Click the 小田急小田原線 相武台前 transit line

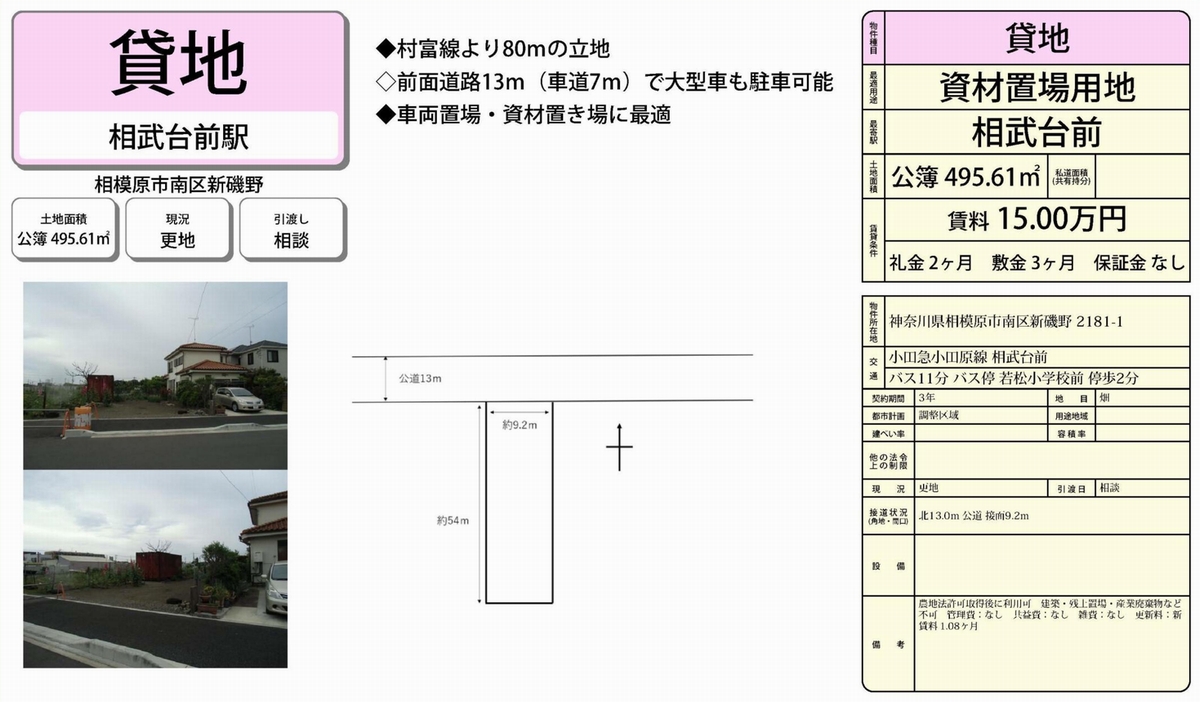(969, 357)
